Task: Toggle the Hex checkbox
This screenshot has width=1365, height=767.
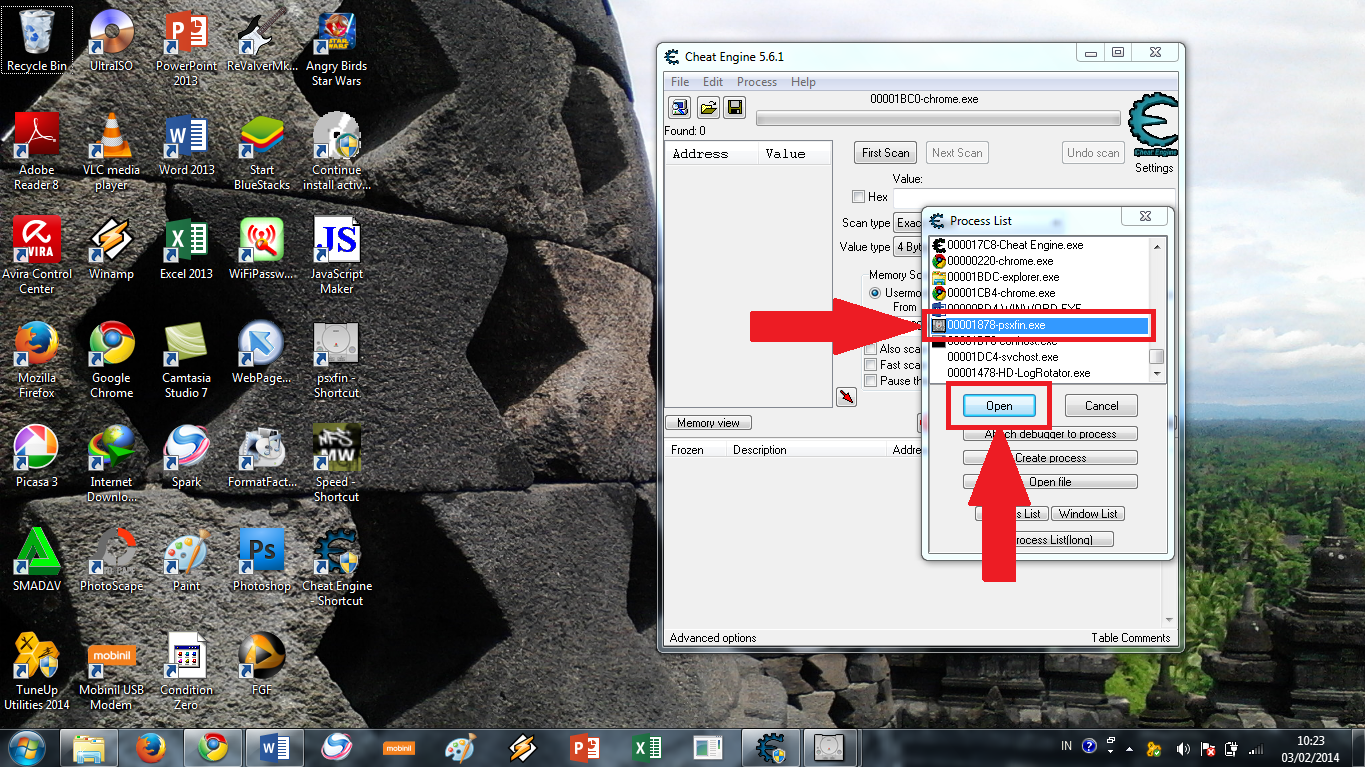Action: click(858, 197)
